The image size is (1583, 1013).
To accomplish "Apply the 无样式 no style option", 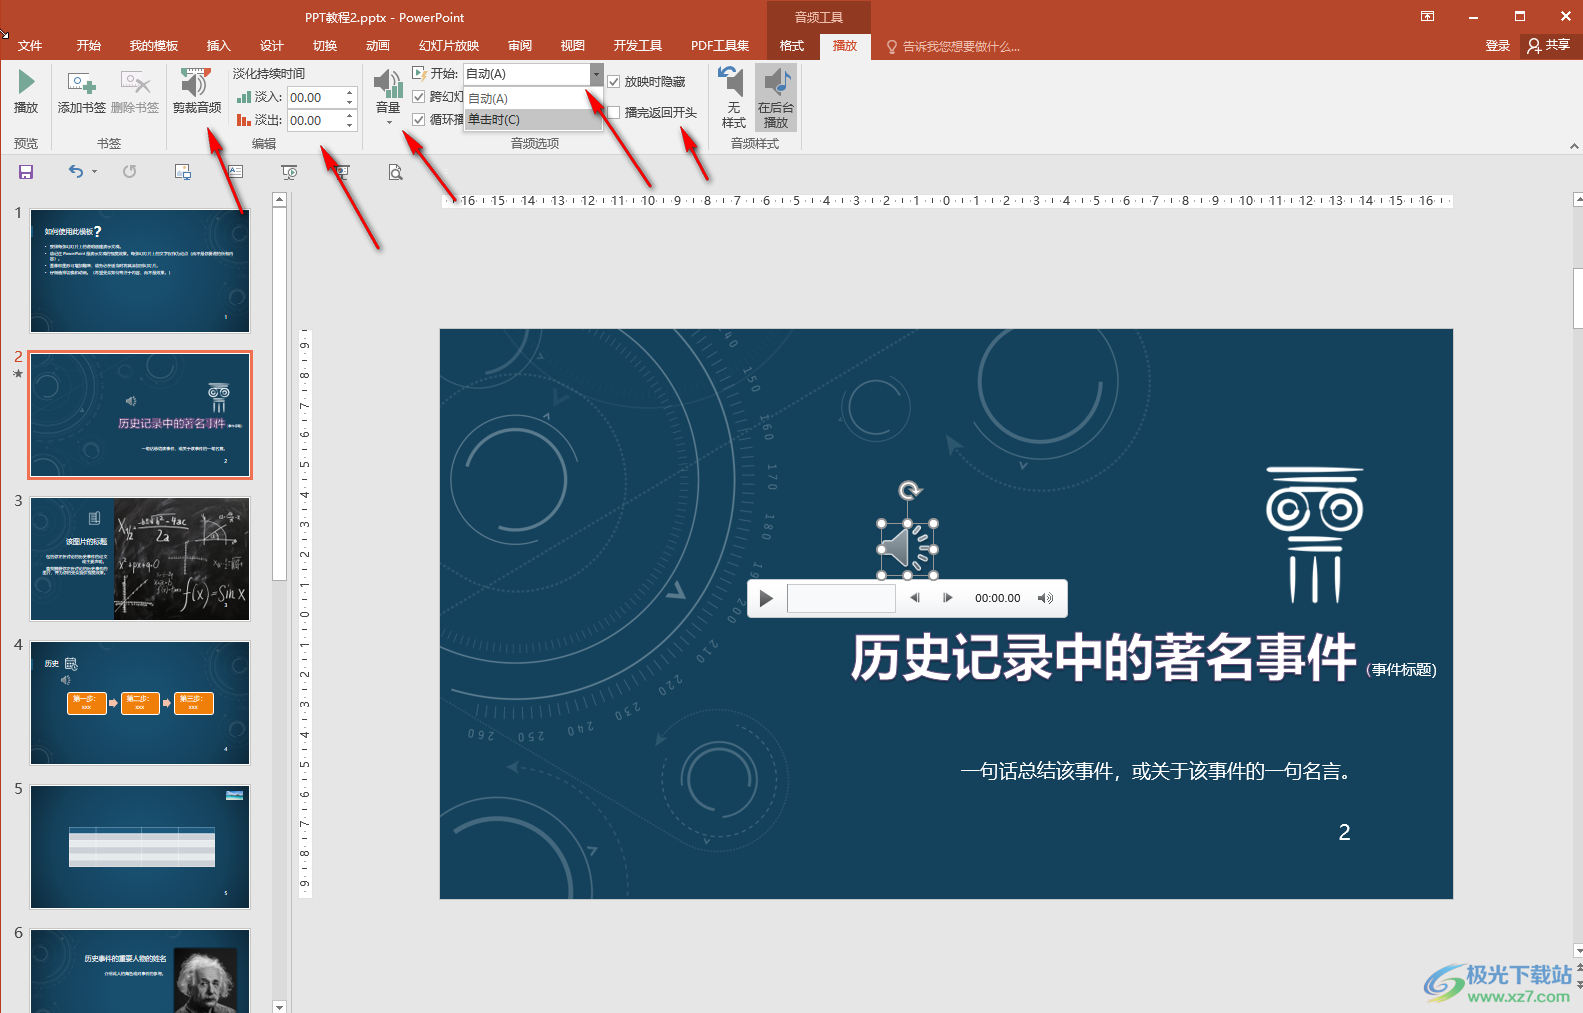I will click(733, 97).
